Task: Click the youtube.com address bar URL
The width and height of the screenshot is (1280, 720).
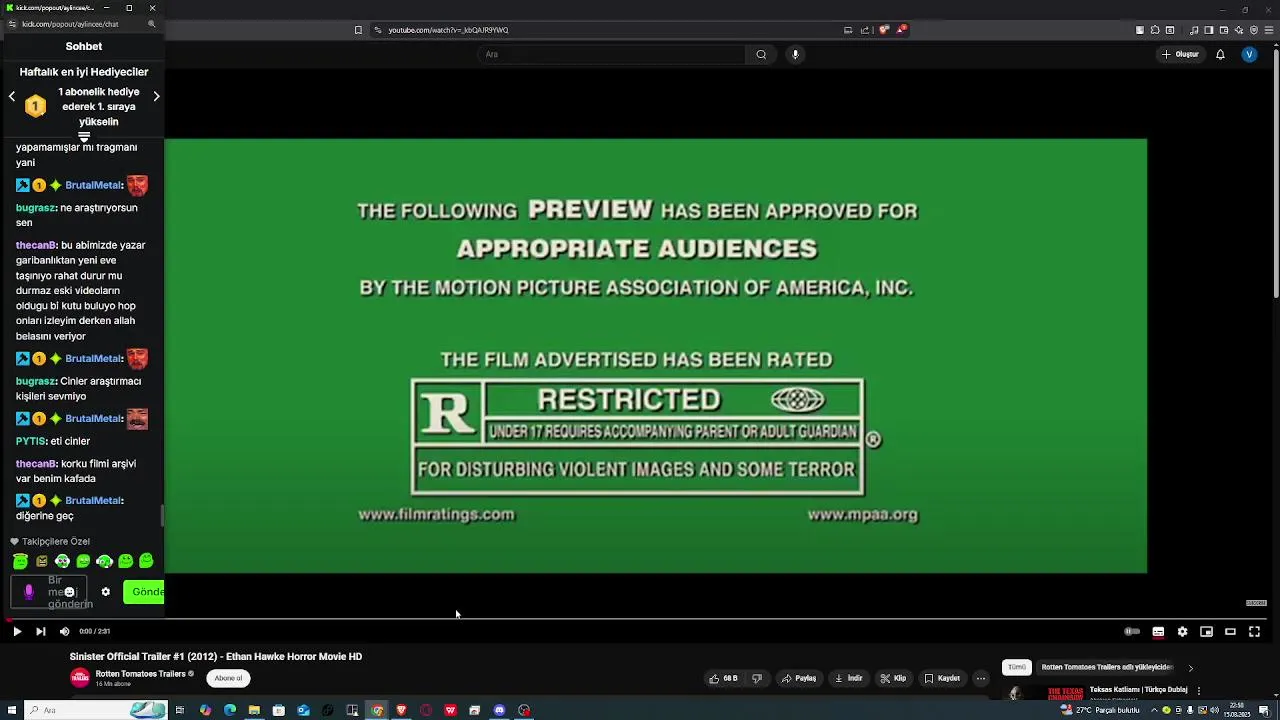Action: tap(448, 30)
